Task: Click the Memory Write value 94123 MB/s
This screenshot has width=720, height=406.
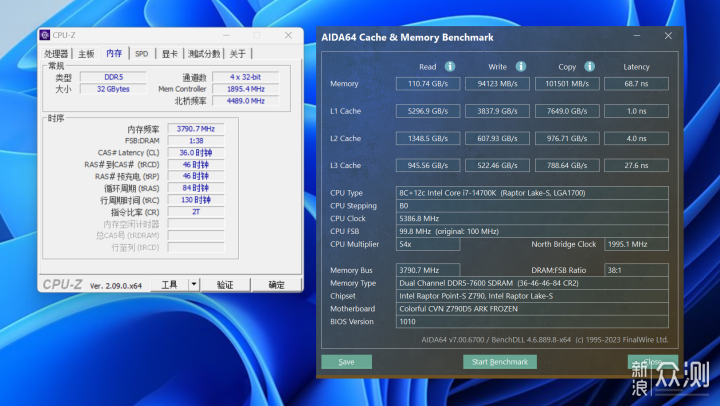Action: pyautogui.click(x=497, y=84)
